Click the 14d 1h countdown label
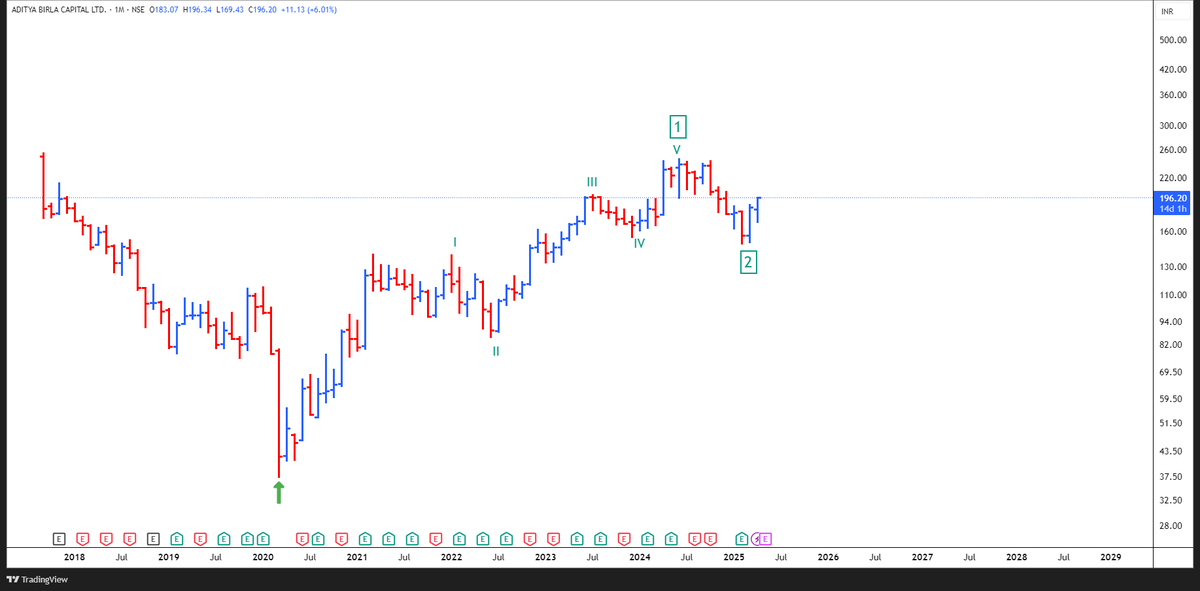Viewport: 1200px width, 591px height. [x=1171, y=208]
